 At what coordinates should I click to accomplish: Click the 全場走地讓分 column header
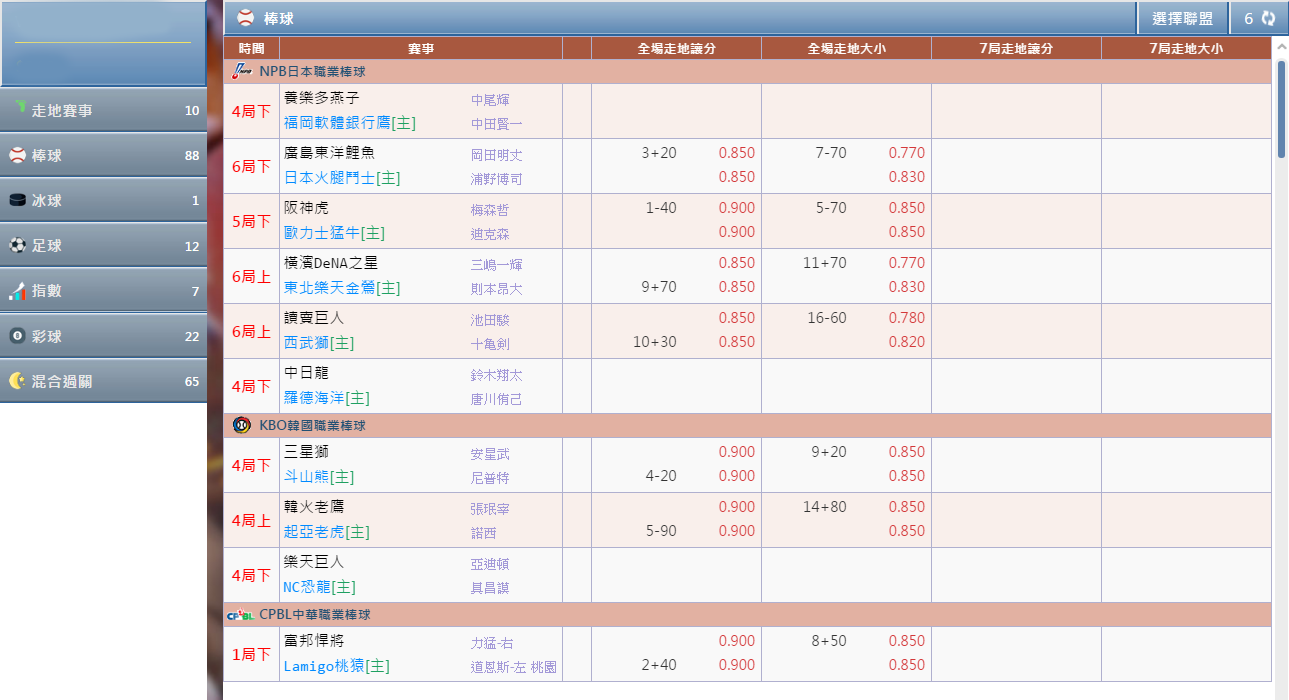click(677, 48)
